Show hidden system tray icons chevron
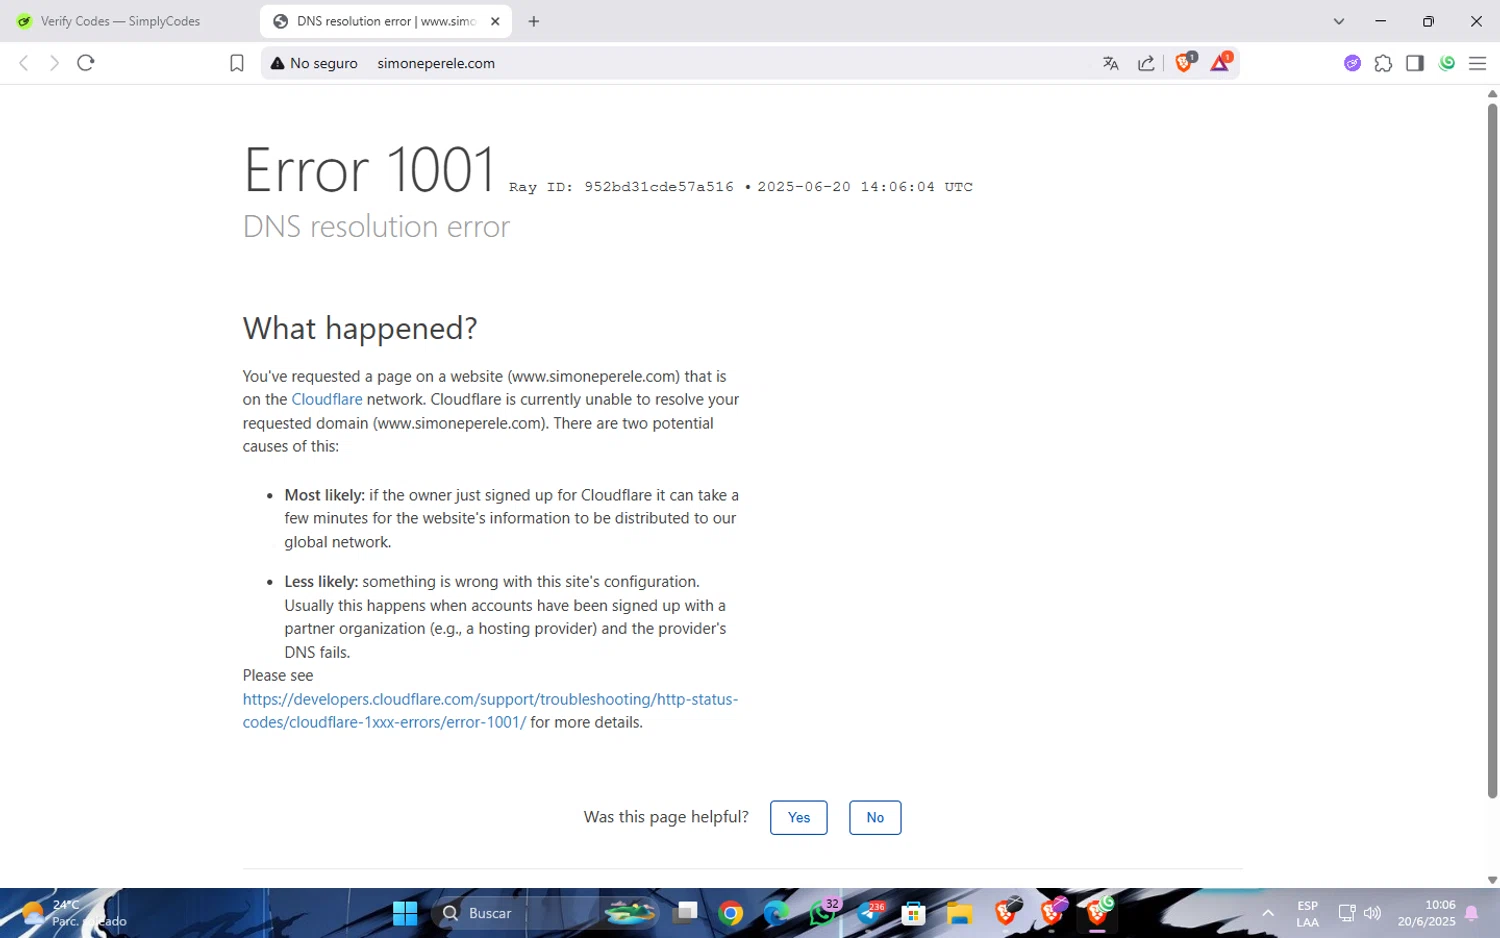 pos(1268,913)
